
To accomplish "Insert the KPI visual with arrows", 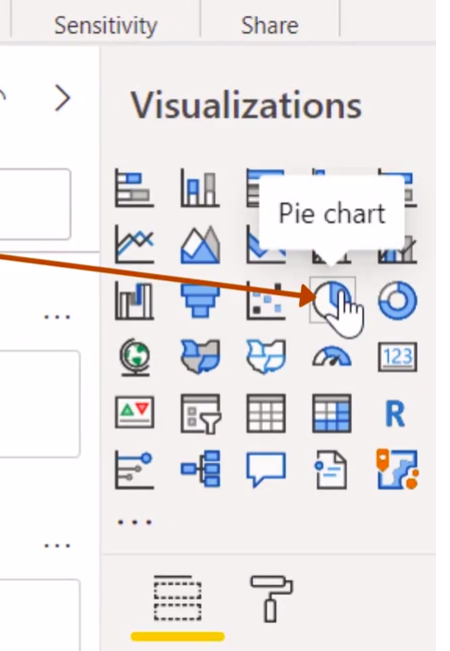I will (x=134, y=412).
